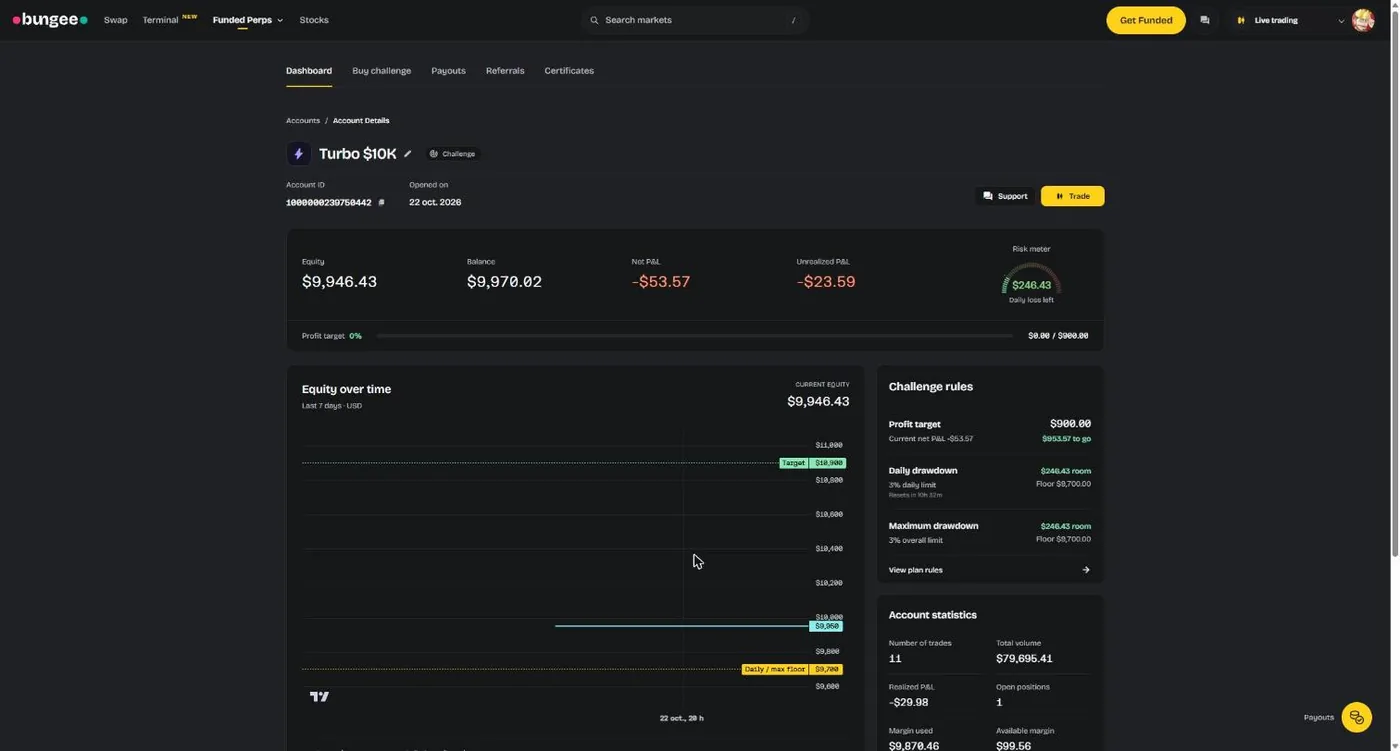Open the chat messages icon in header
Viewport: 1400px width, 751px height.
(1205, 20)
